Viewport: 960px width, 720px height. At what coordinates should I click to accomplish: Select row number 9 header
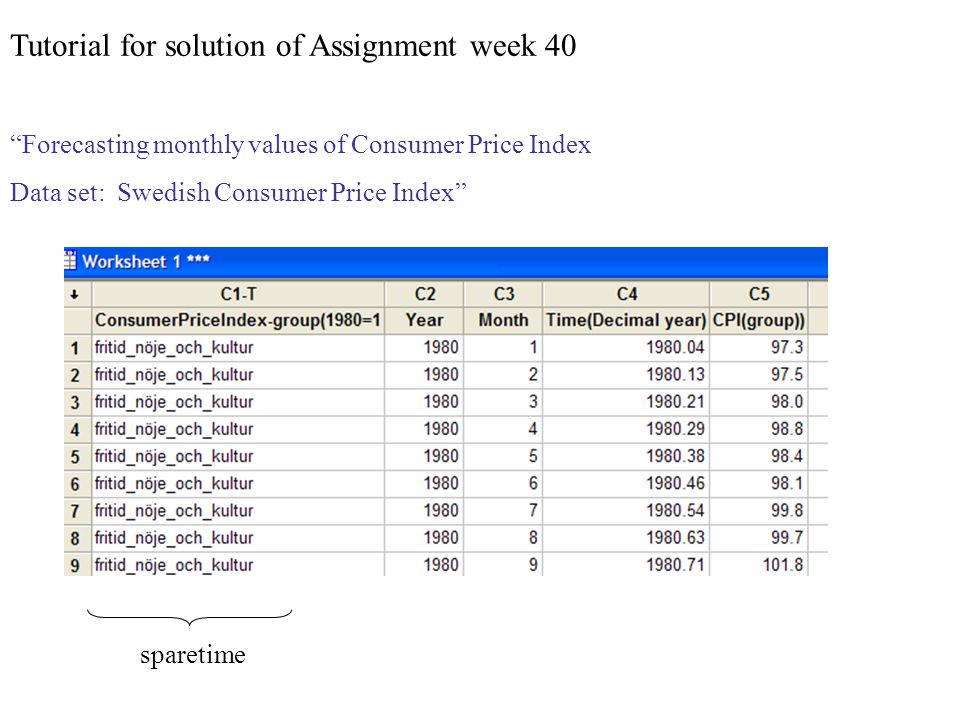point(78,564)
